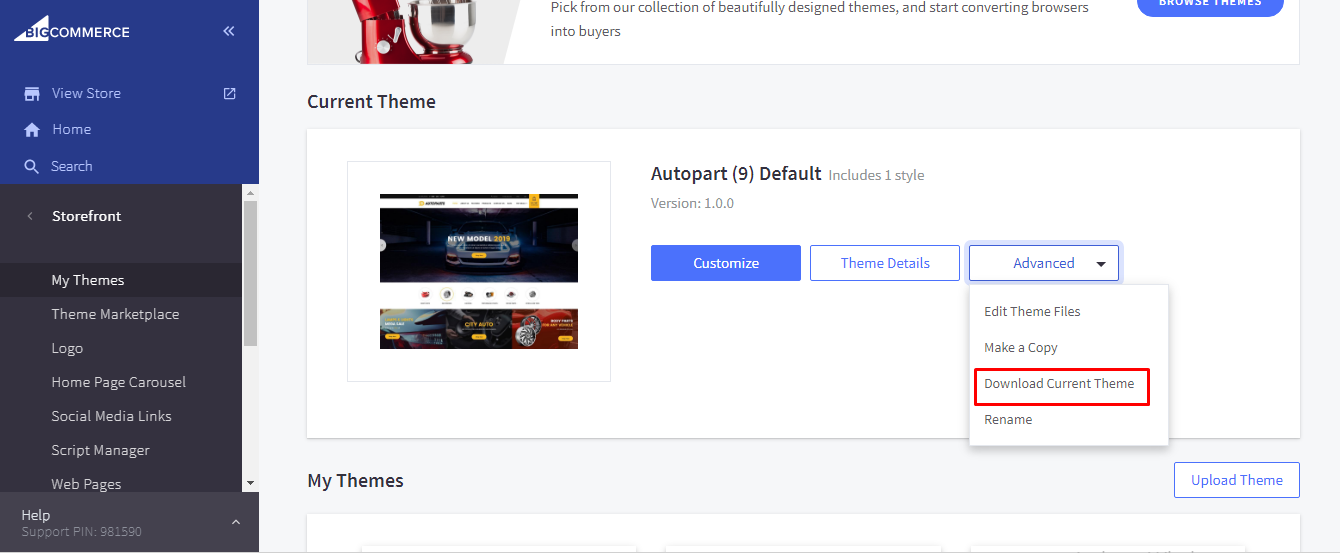Open the Advanced dropdown button

click(x=1044, y=263)
